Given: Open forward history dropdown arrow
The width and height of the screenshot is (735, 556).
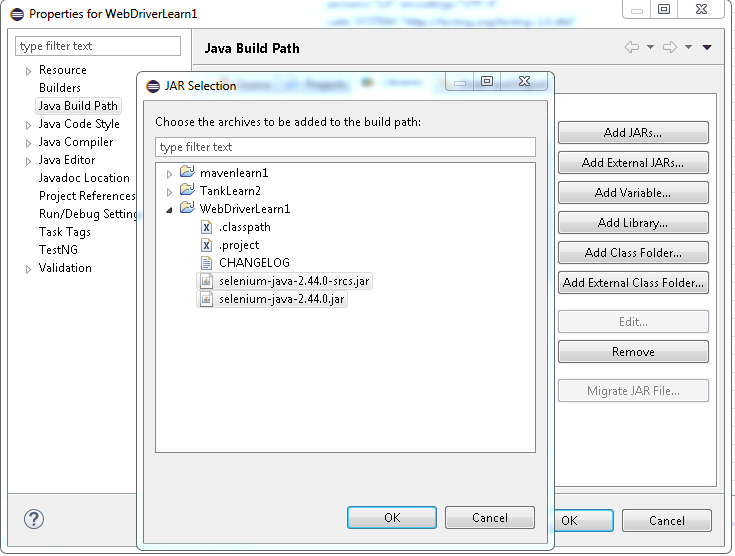Looking at the screenshot, I should coord(688,47).
